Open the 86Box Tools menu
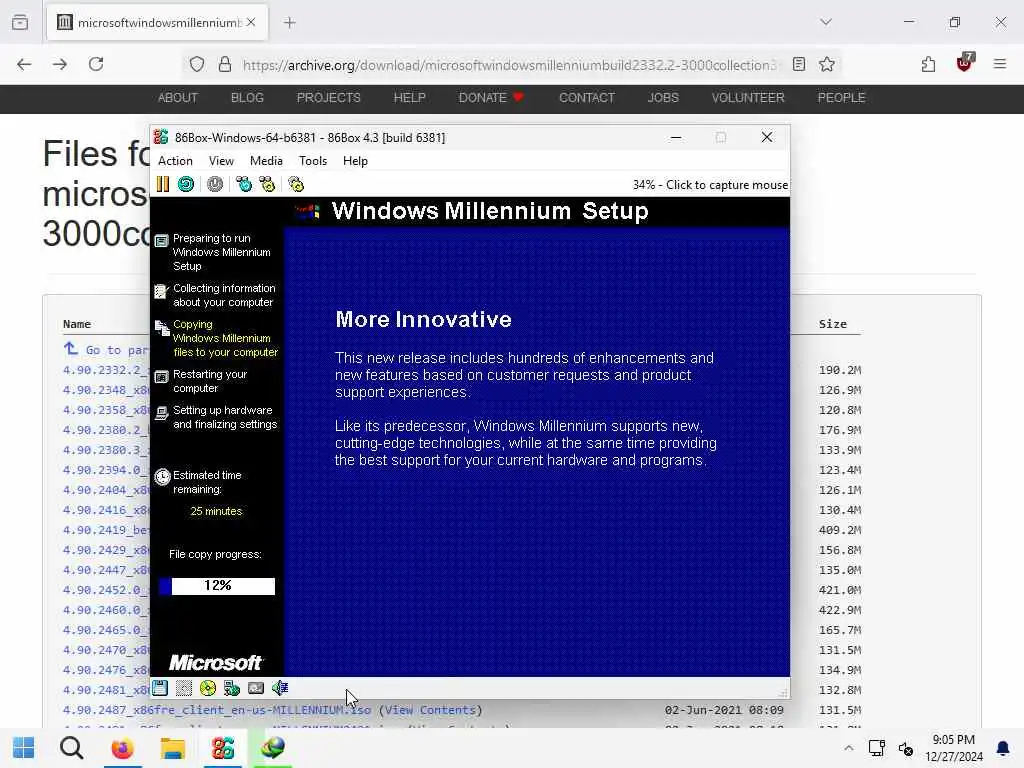Screen dimensions: 1024x768 pos(313,161)
